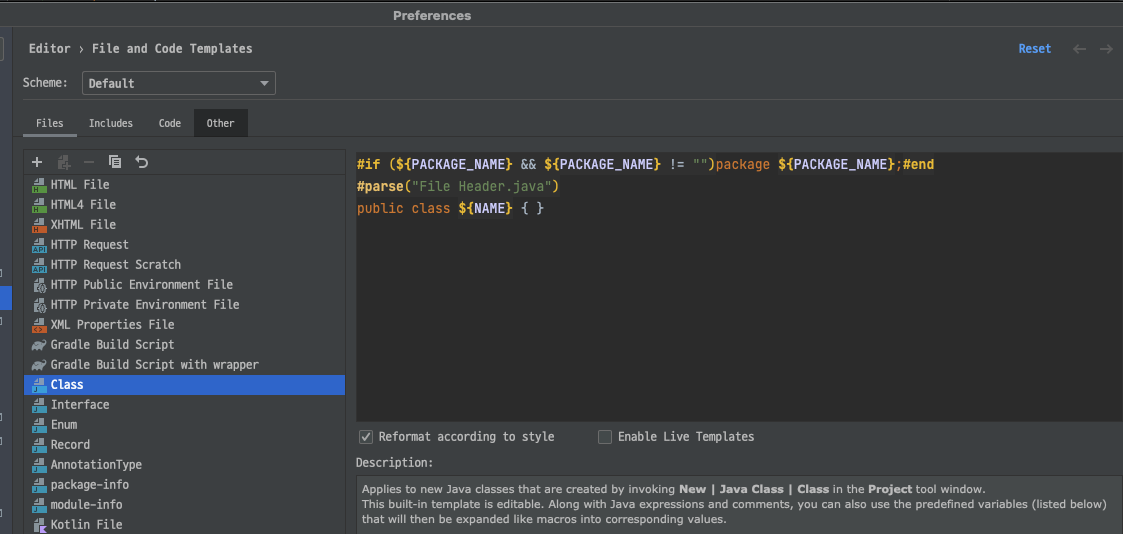
Task: Click the #if PACKAGE_NAME template line
Action: 645,165
